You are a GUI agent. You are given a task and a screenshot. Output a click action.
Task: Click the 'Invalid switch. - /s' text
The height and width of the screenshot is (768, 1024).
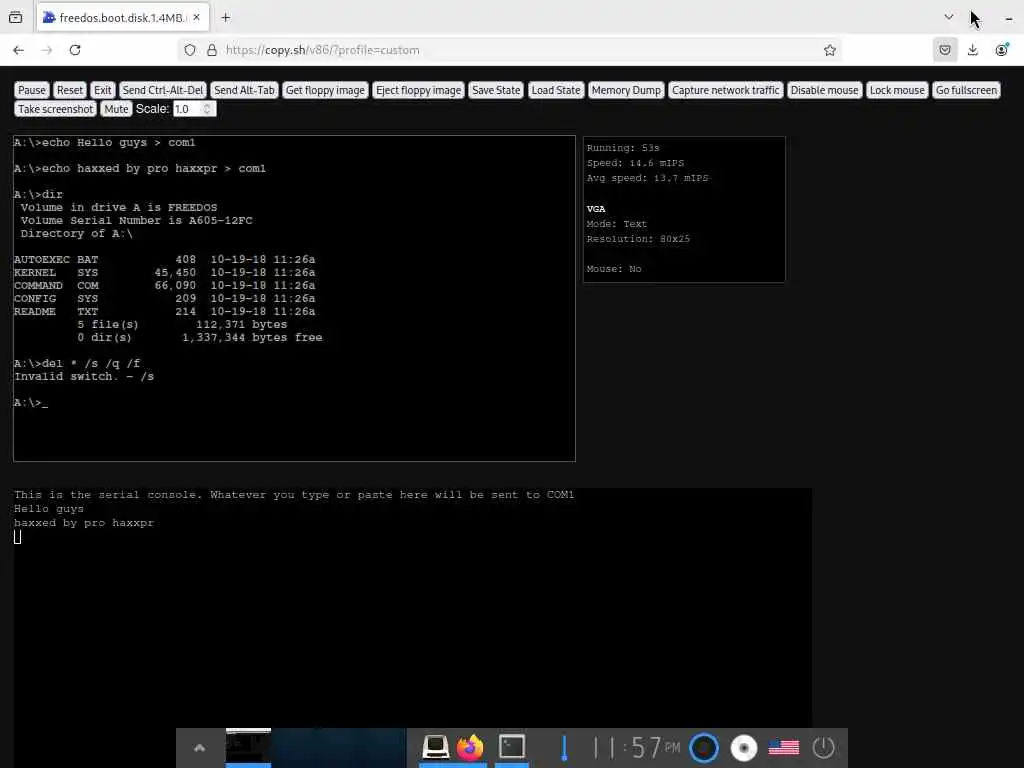[x=84, y=376]
